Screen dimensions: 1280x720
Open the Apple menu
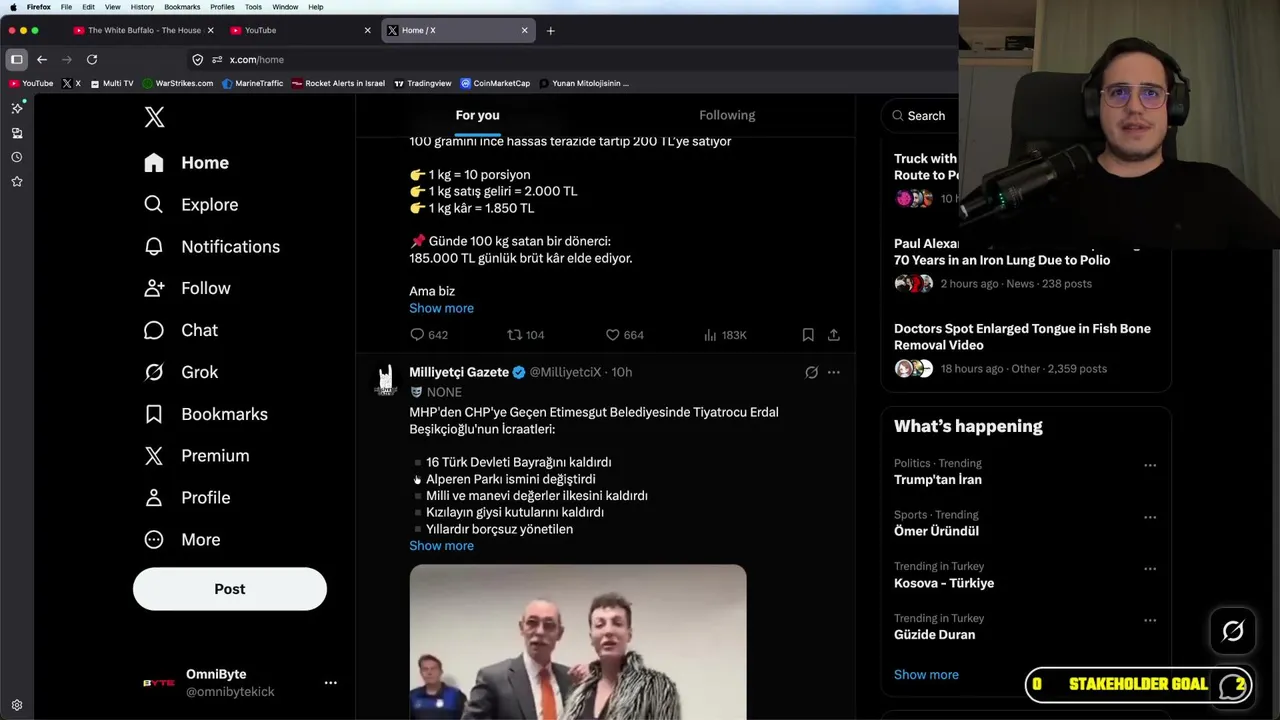pos(13,7)
